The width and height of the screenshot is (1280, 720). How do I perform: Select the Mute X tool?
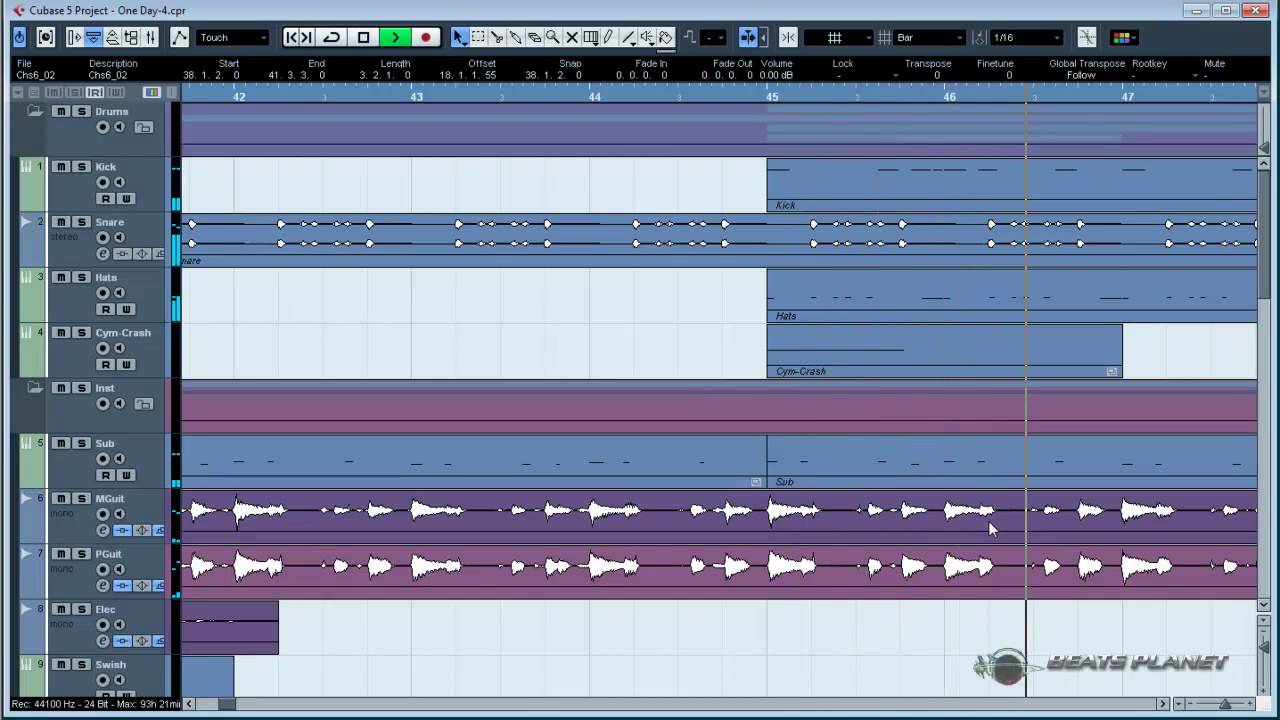click(572, 37)
